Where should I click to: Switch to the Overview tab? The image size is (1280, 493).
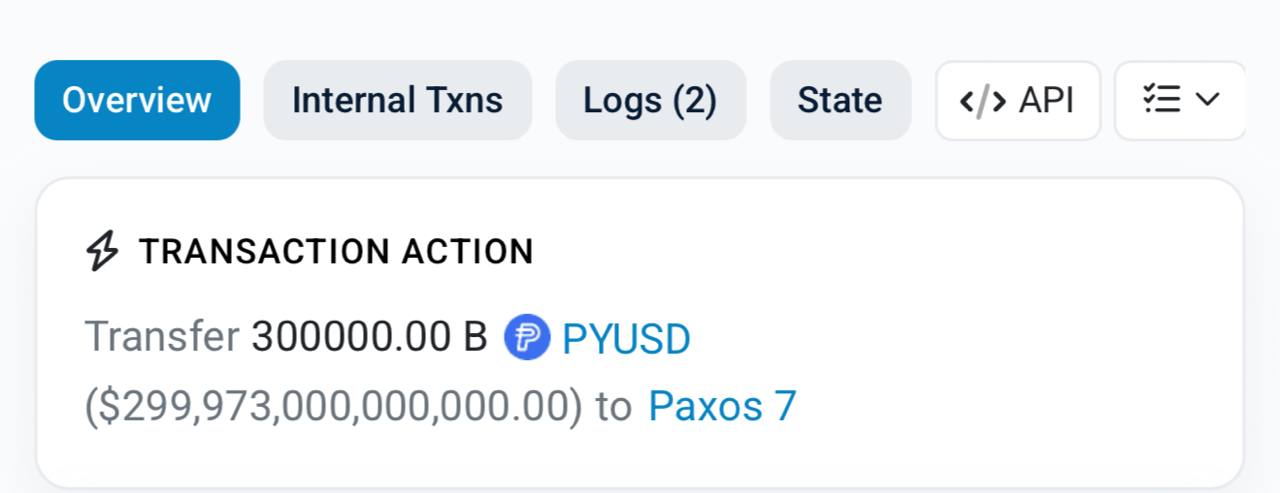(x=137, y=100)
